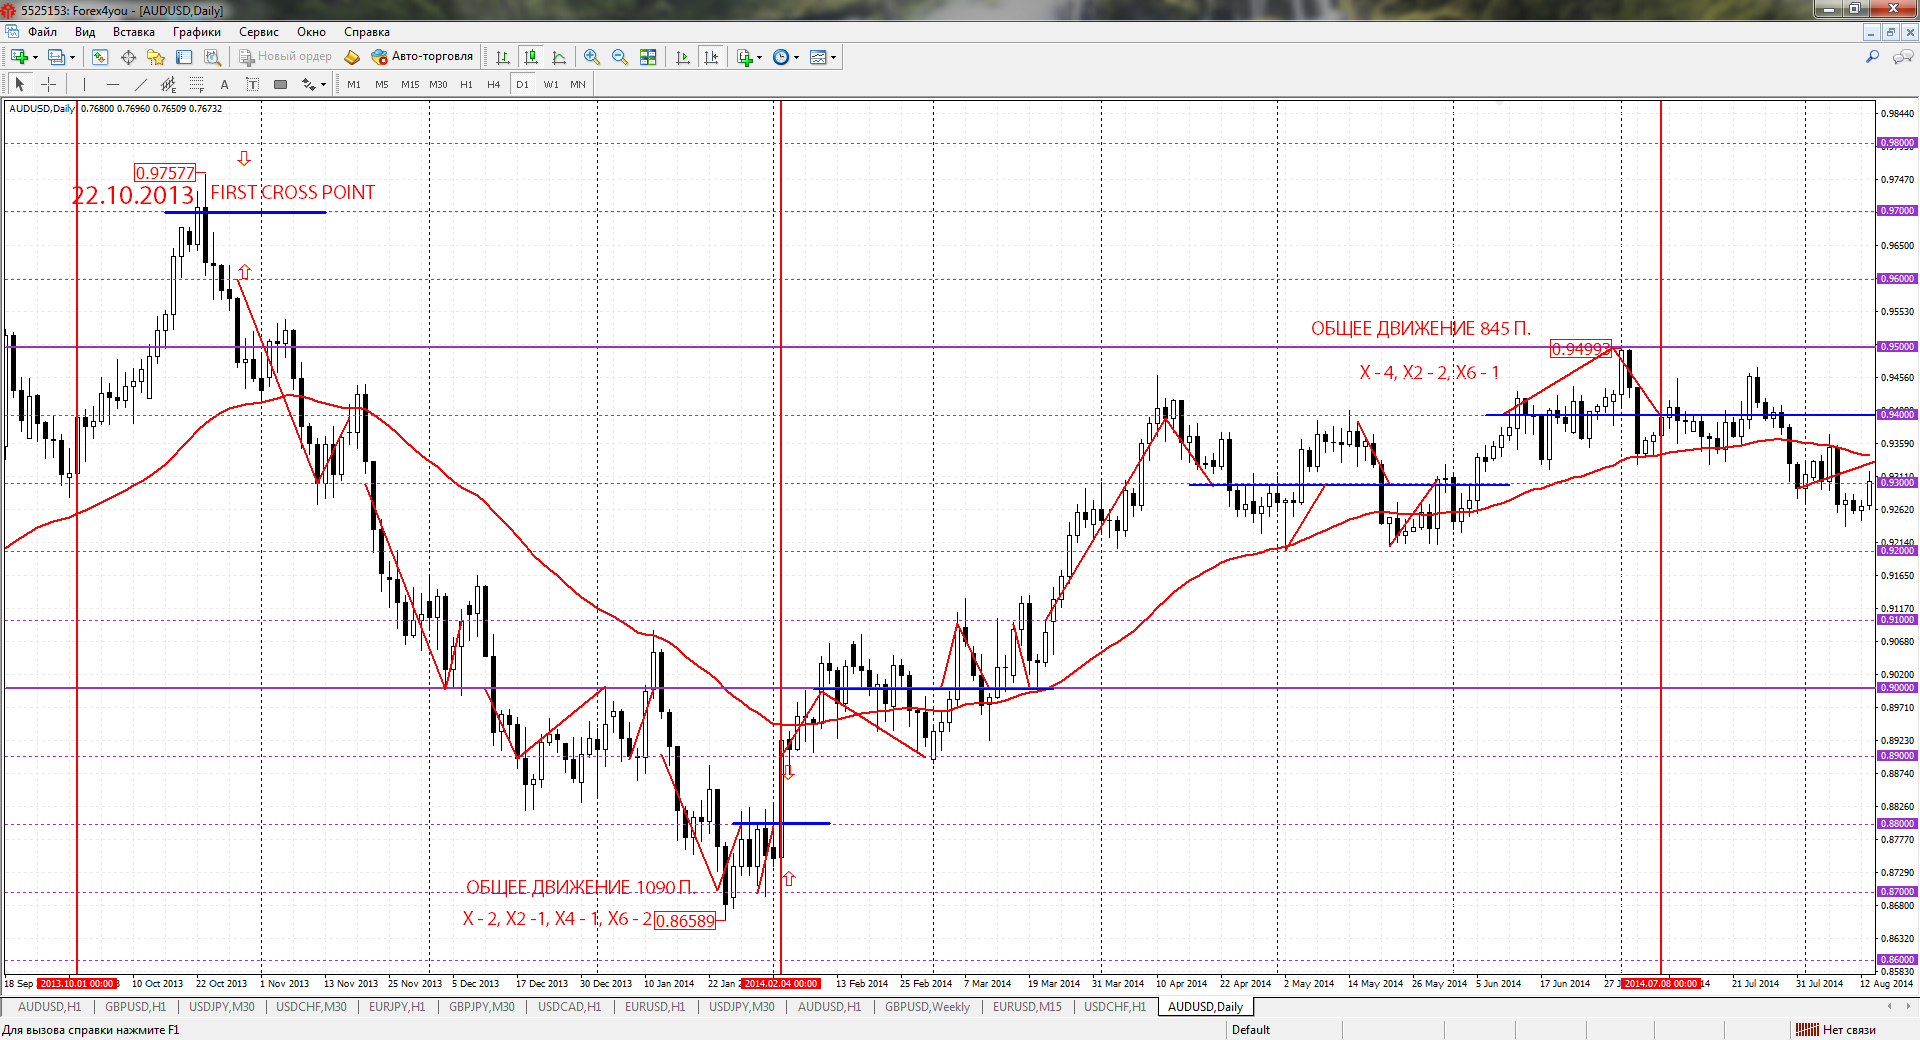Click the Нет связи connection status
1920x1040 pixels.
coord(1836,1030)
